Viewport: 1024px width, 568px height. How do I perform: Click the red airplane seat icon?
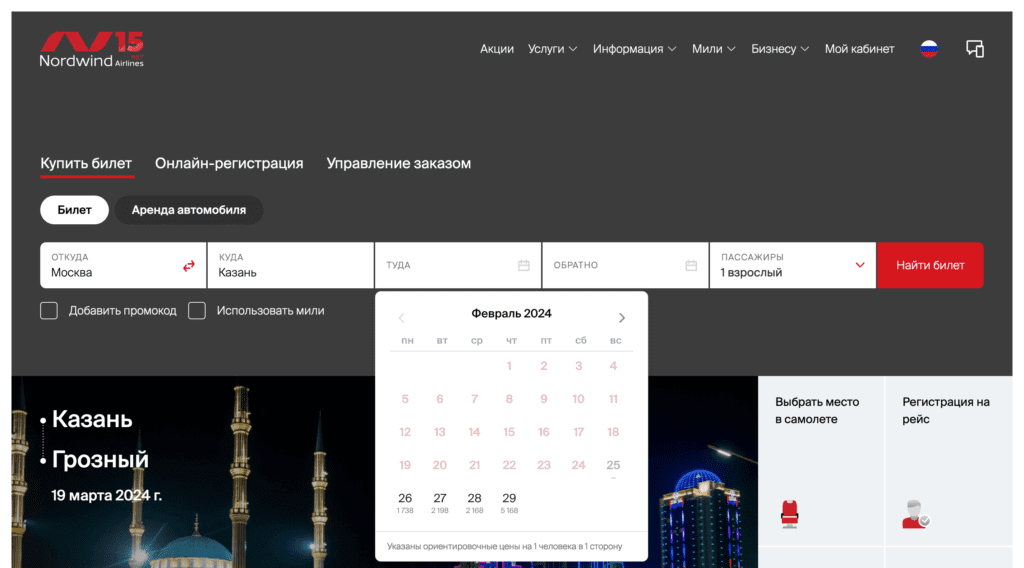tap(790, 514)
